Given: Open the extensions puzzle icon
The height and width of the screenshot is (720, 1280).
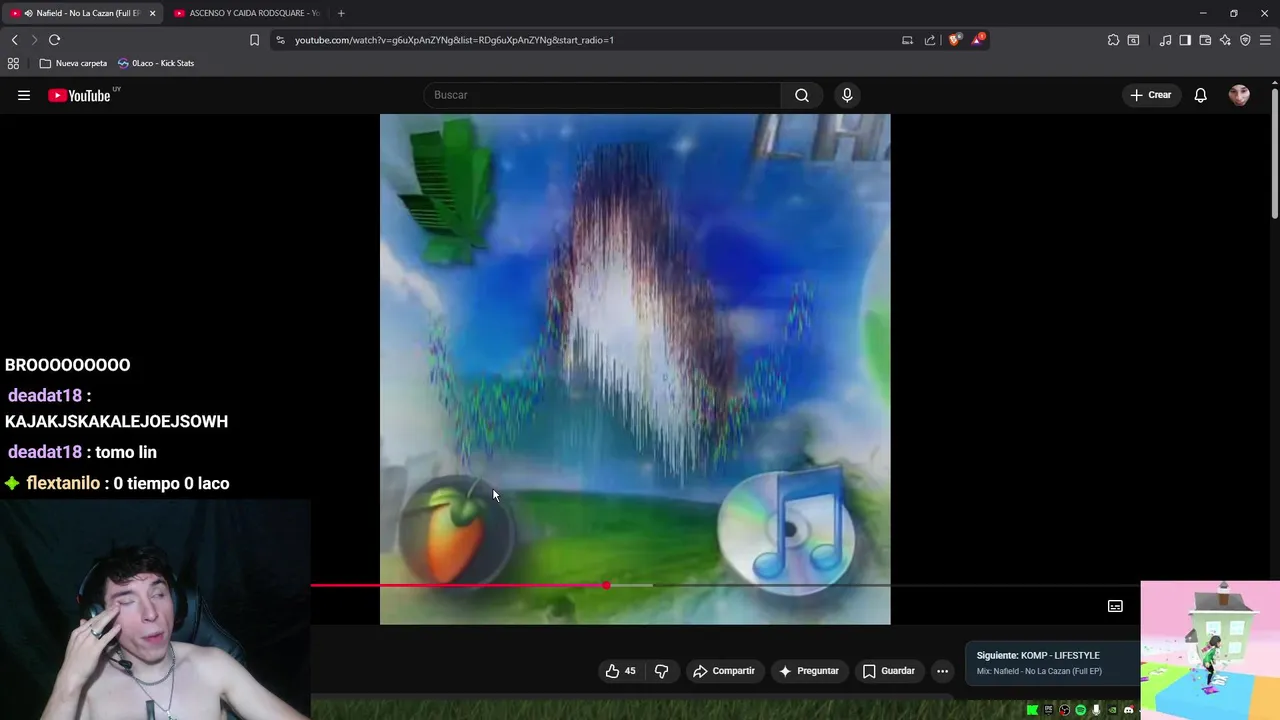Looking at the screenshot, I should coord(1113,40).
